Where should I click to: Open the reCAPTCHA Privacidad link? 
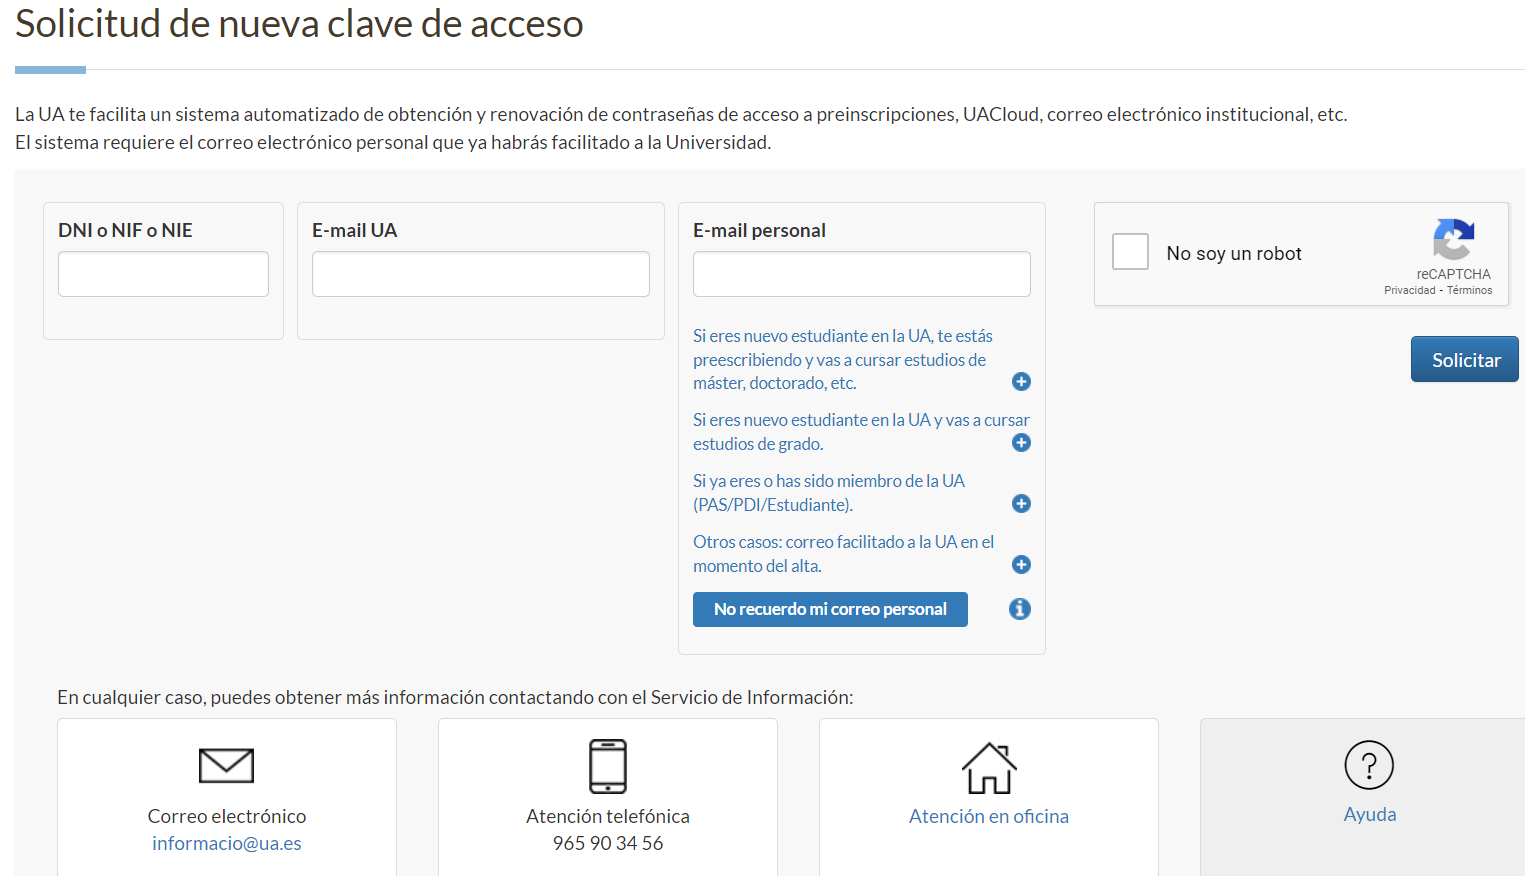click(x=1409, y=290)
